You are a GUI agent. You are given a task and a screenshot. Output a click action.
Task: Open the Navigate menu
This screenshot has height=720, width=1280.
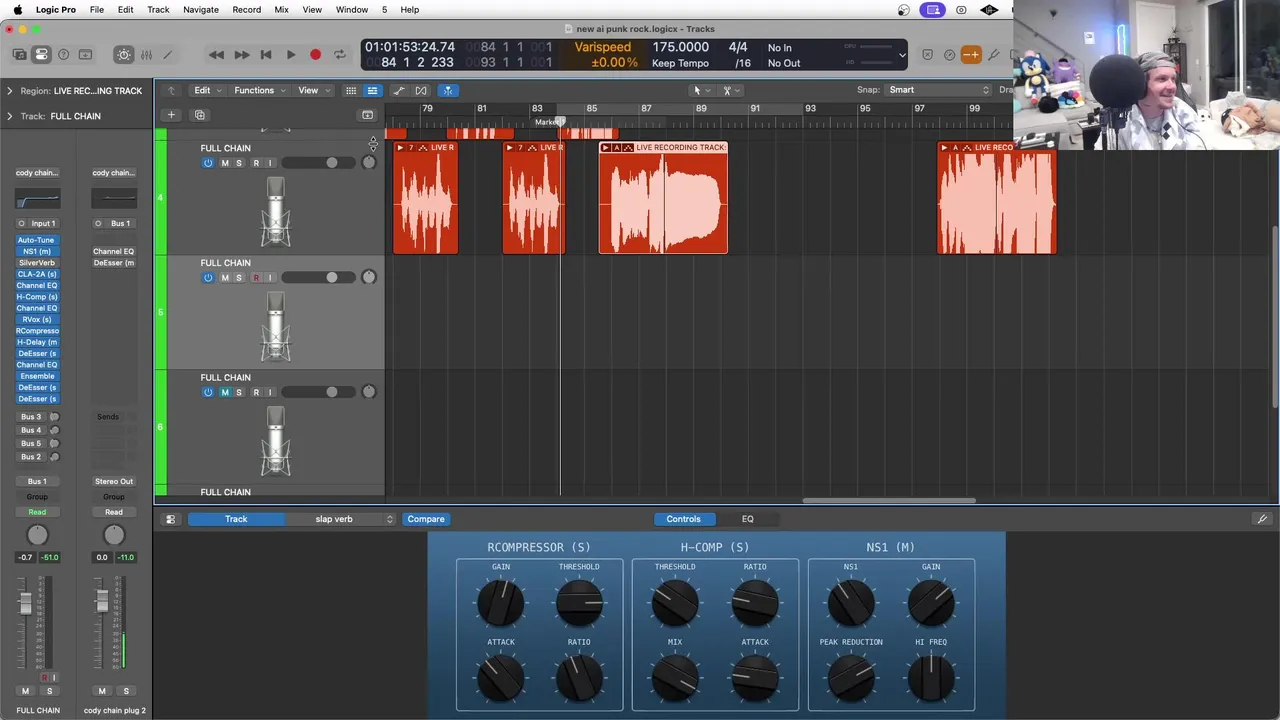pos(201,10)
